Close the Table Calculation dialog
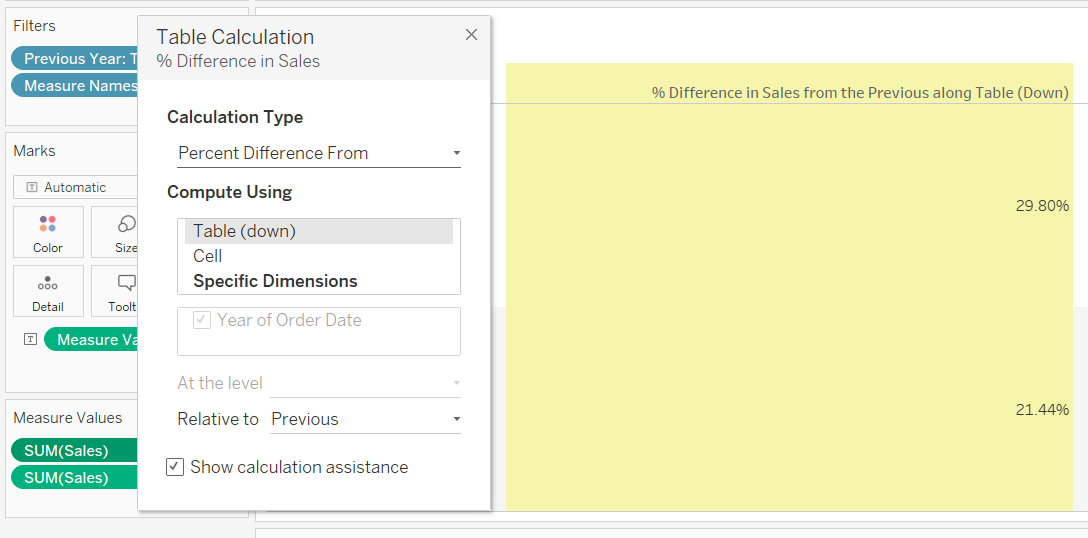Viewport: 1088px width, 538px height. pos(472,35)
